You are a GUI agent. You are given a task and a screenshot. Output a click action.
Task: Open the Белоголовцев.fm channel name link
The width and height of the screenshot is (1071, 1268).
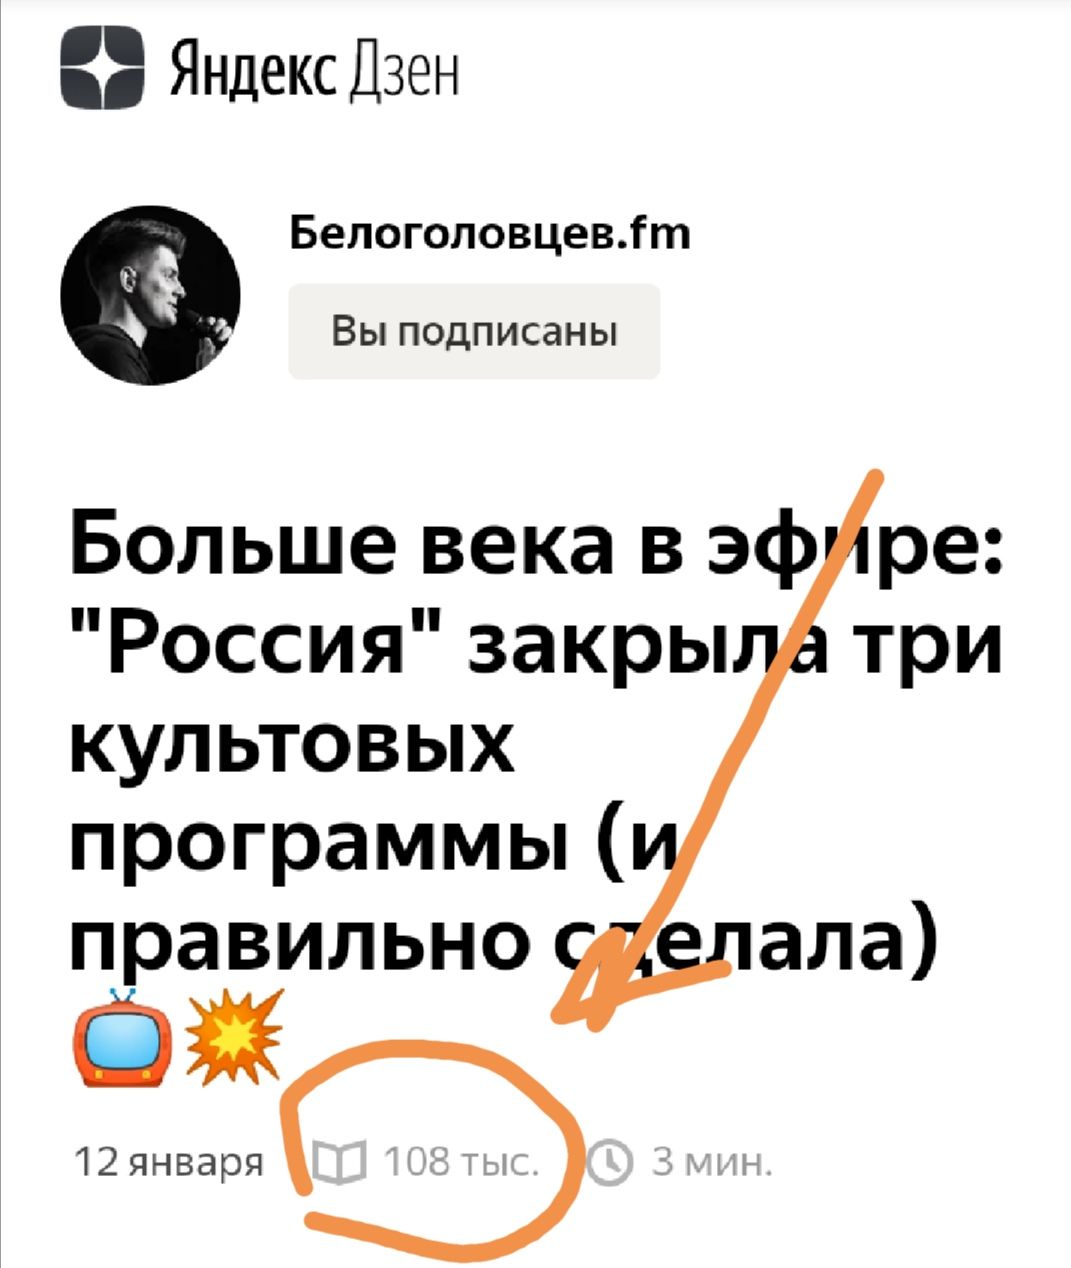pyautogui.click(x=489, y=234)
